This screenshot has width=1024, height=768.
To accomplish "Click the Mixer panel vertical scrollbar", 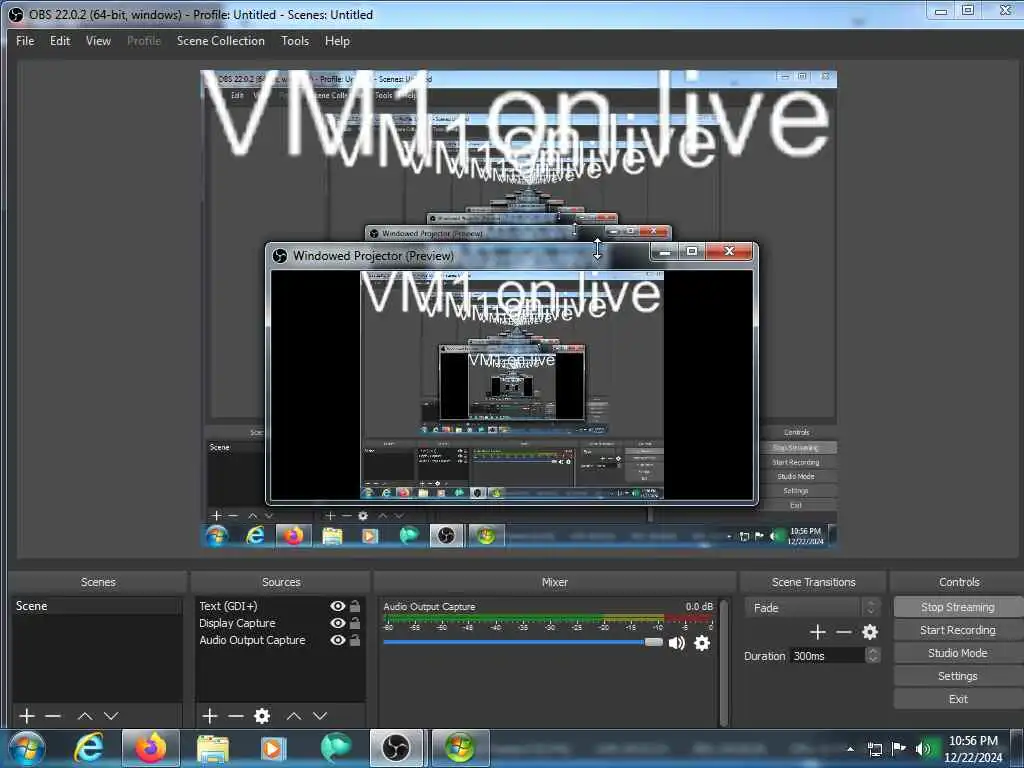I will coord(724,662).
